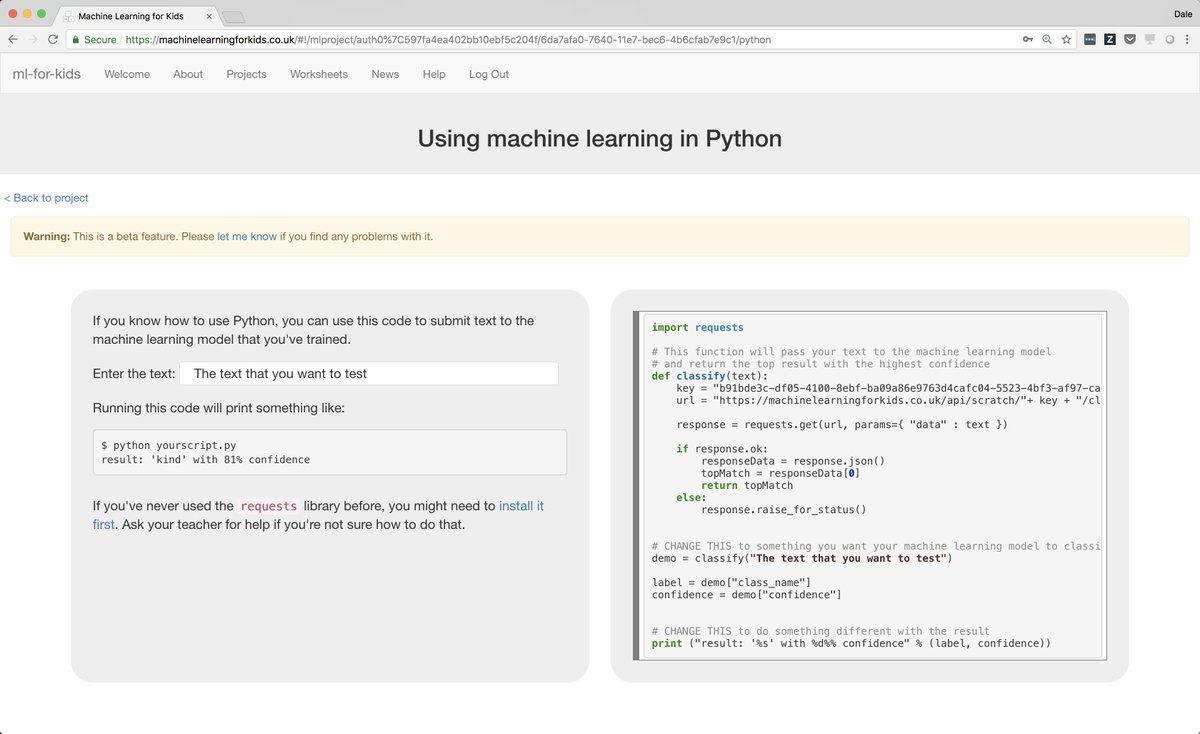Open the Pocket extension icon
This screenshot has width=1200, height=734.
click(1130, 40)
